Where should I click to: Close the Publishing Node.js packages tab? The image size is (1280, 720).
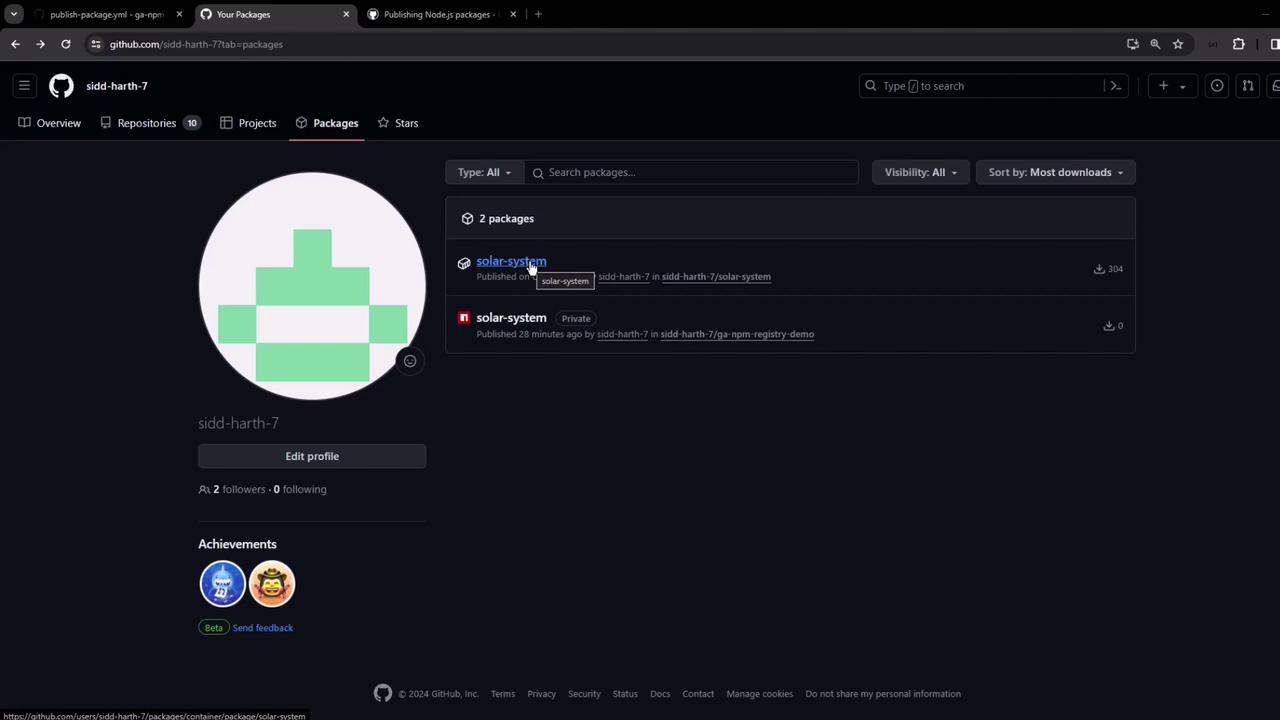click(513, 14)
